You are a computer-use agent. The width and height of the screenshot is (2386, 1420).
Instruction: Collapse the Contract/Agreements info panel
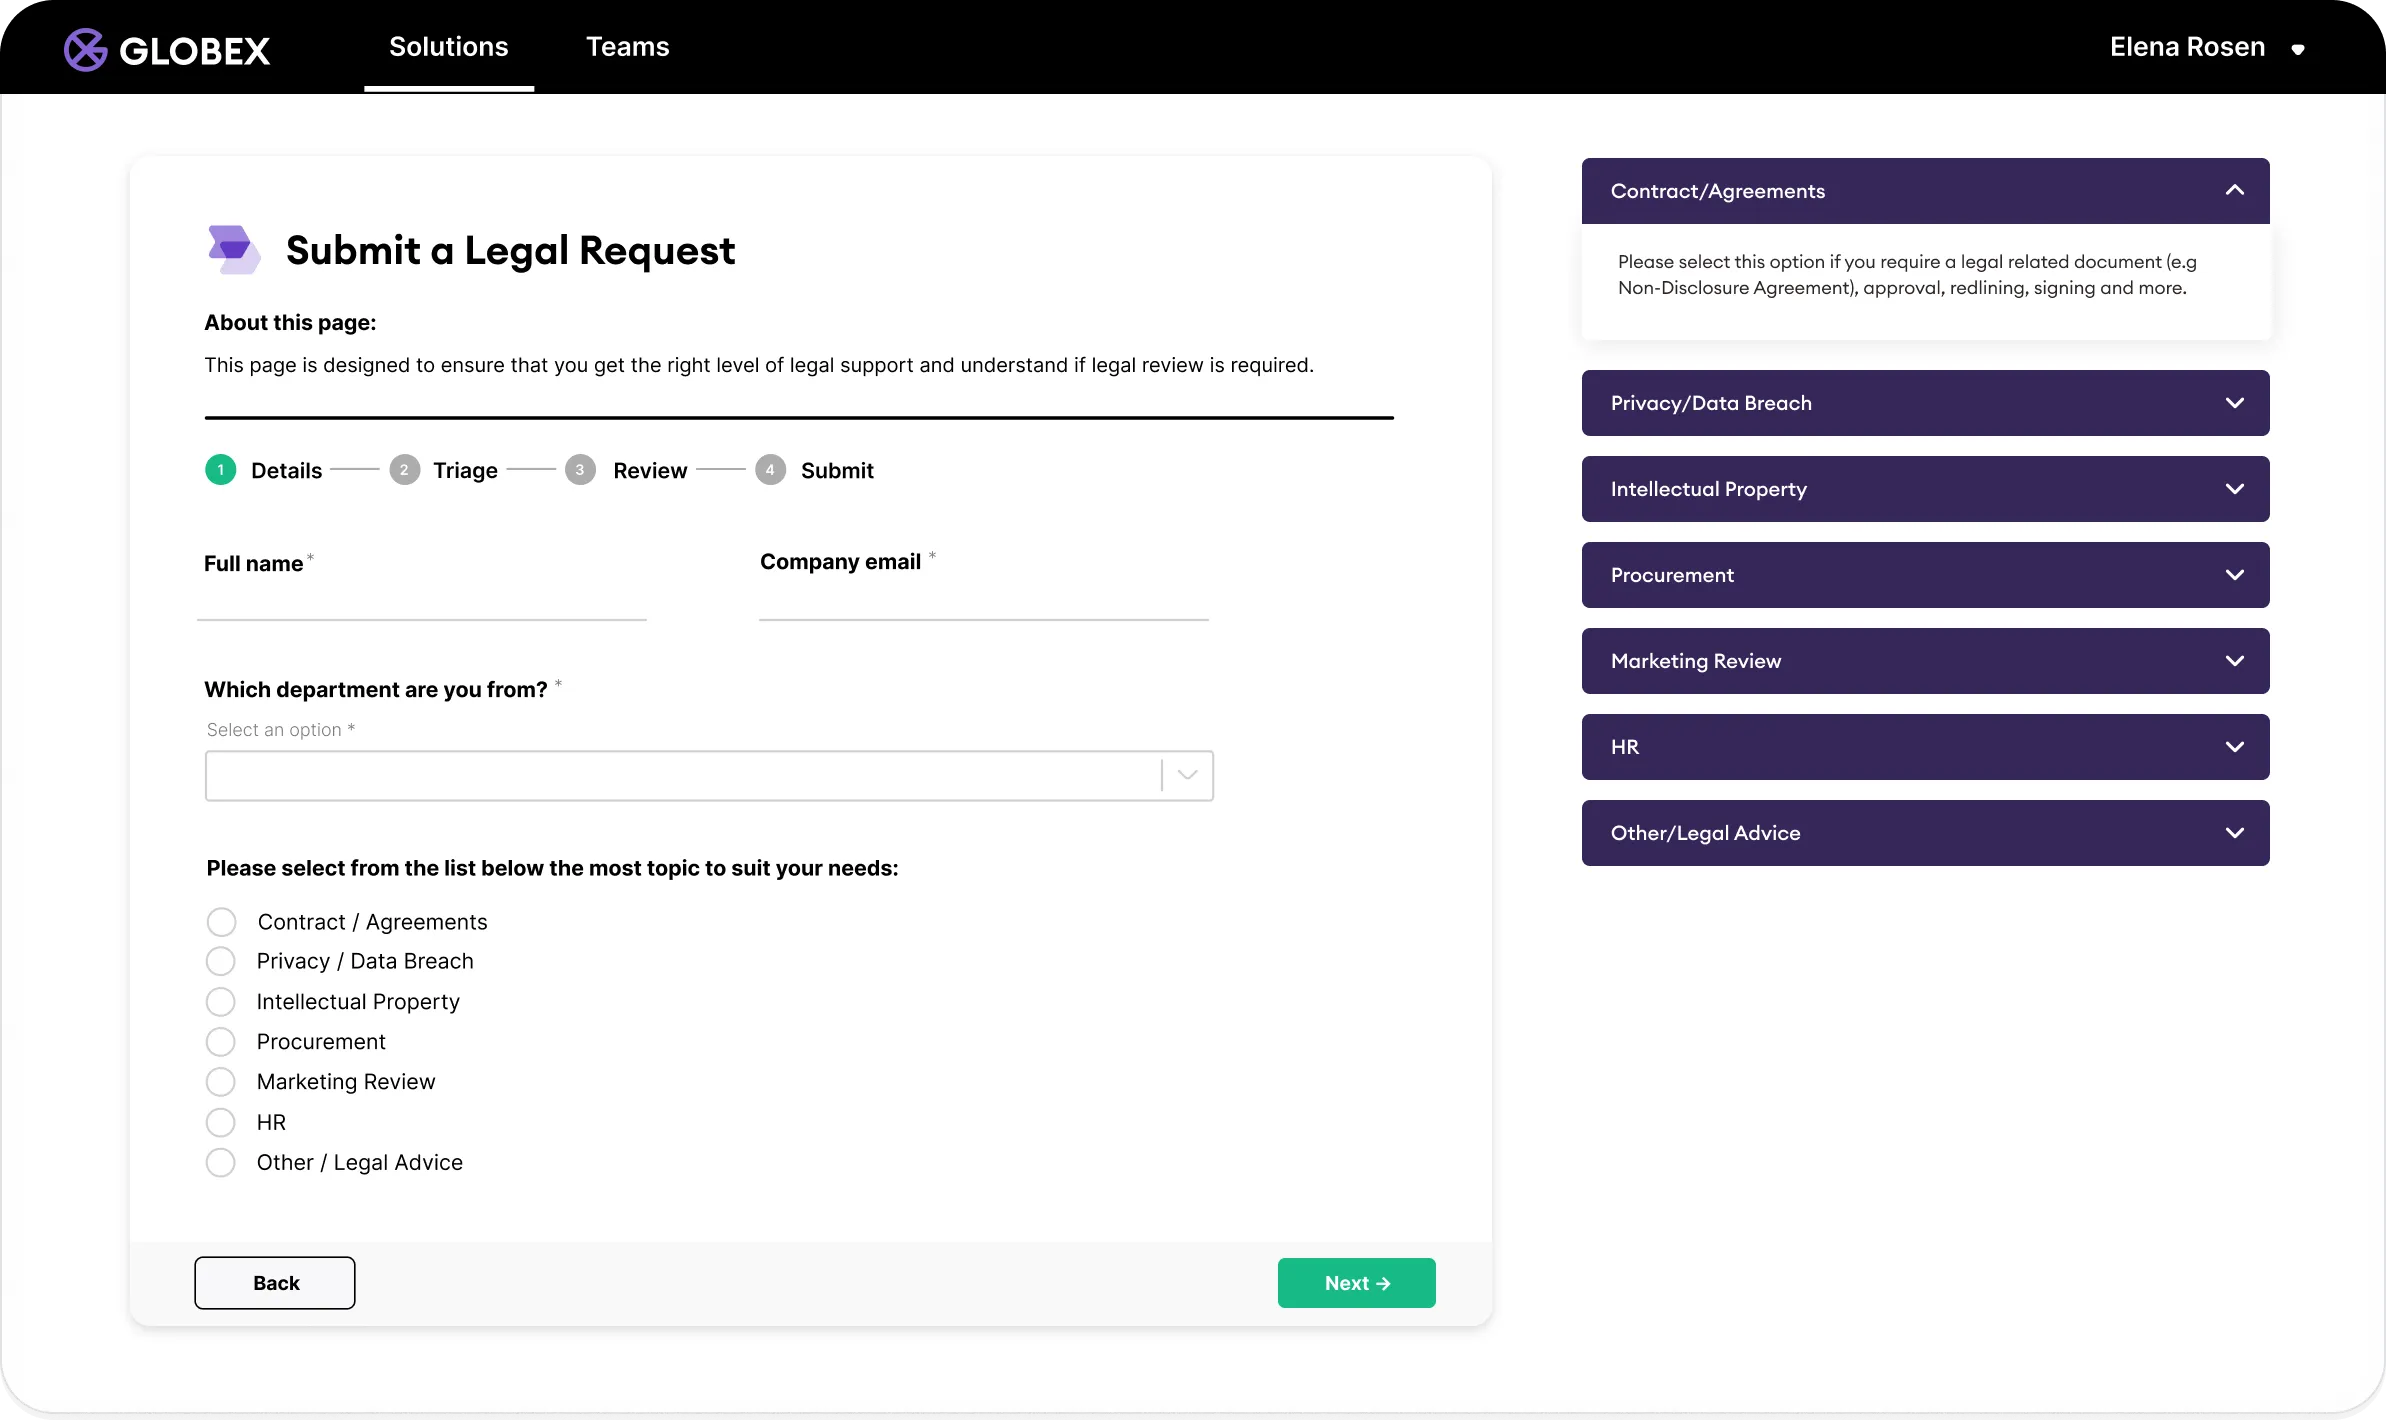coord(2235,190)
